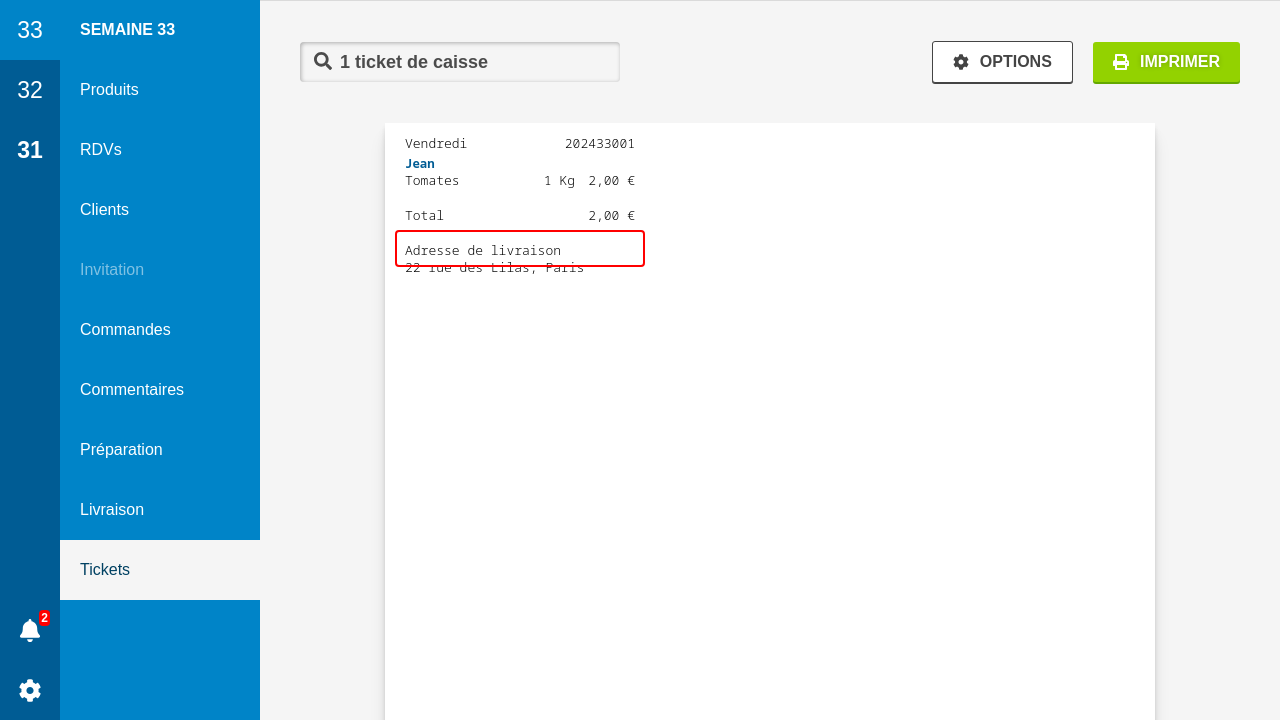Open settings via the bottom-left gear icon
Screen dimensions: 1280x720
click(x=30, y=690)
